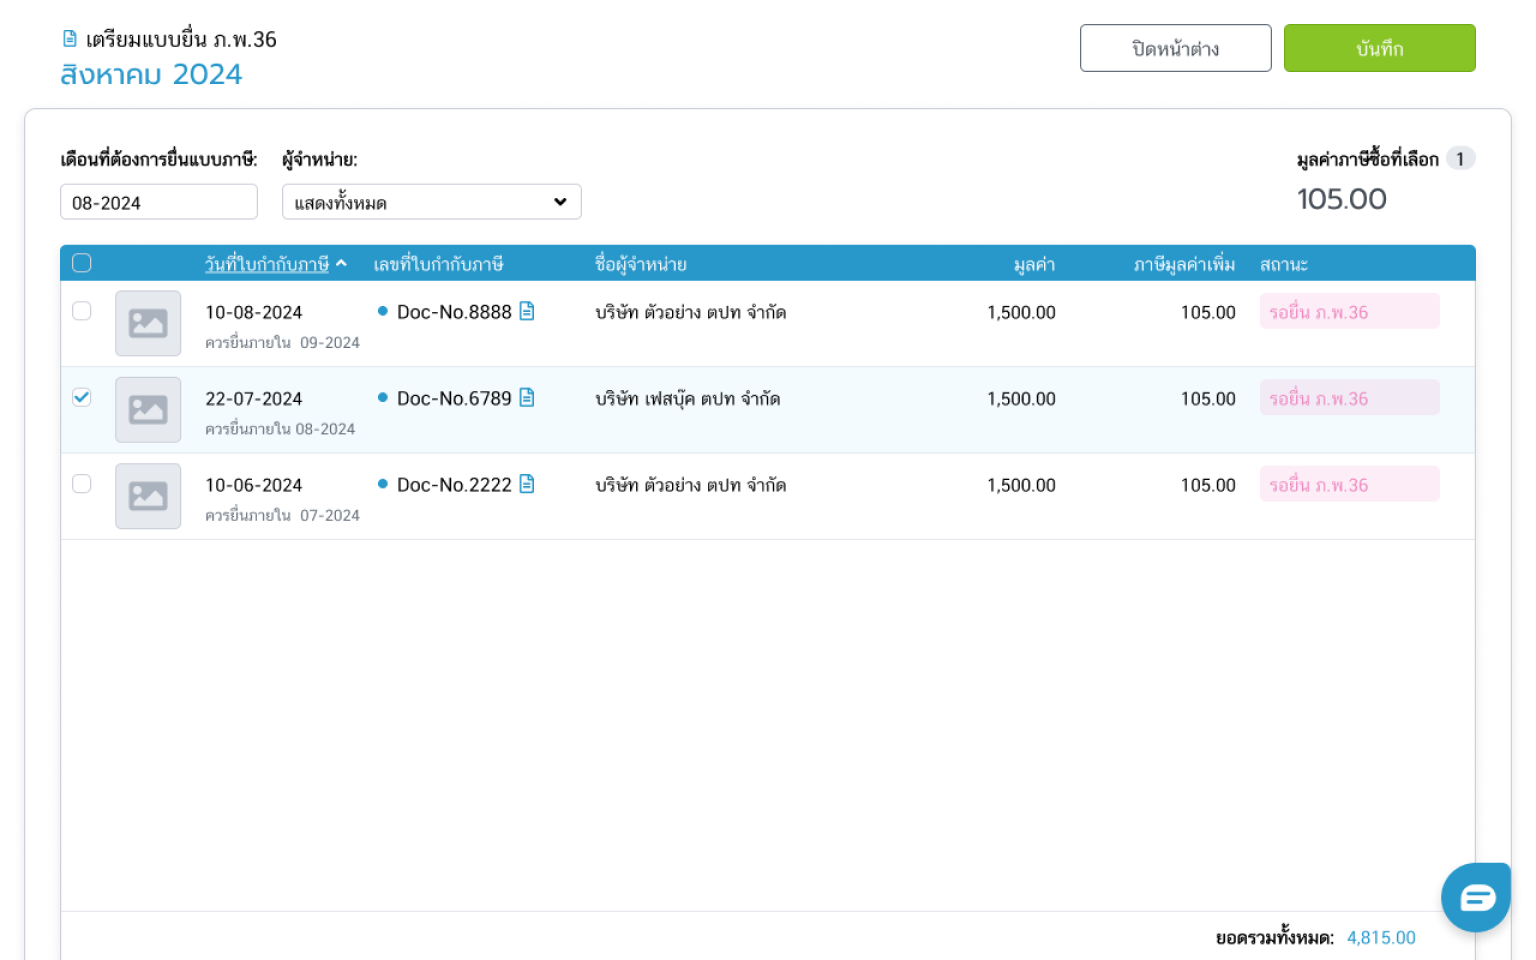The height and width of the screenshot is (960, 1536).
Task: Click image placeholder for Doc-No.2222 row
Action: coord(148,496)
